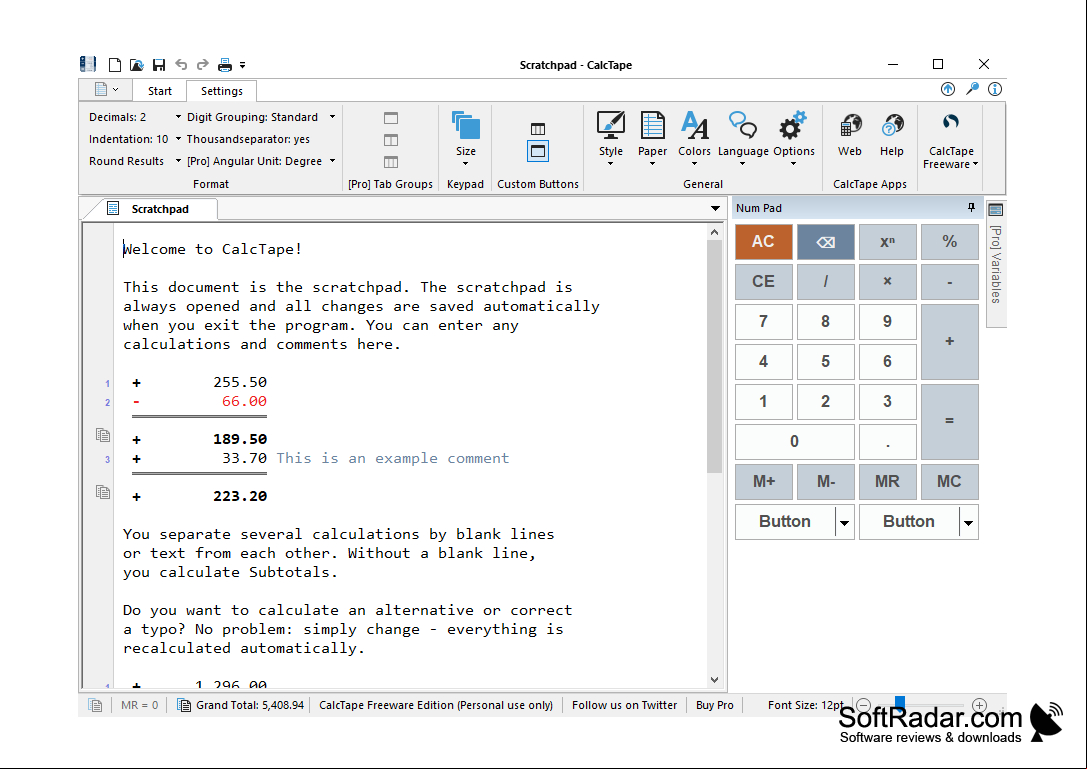Click the pin ribbon icon beside the info icon
The width and height of the screenshot is (1087, 769).
[973, 89]
